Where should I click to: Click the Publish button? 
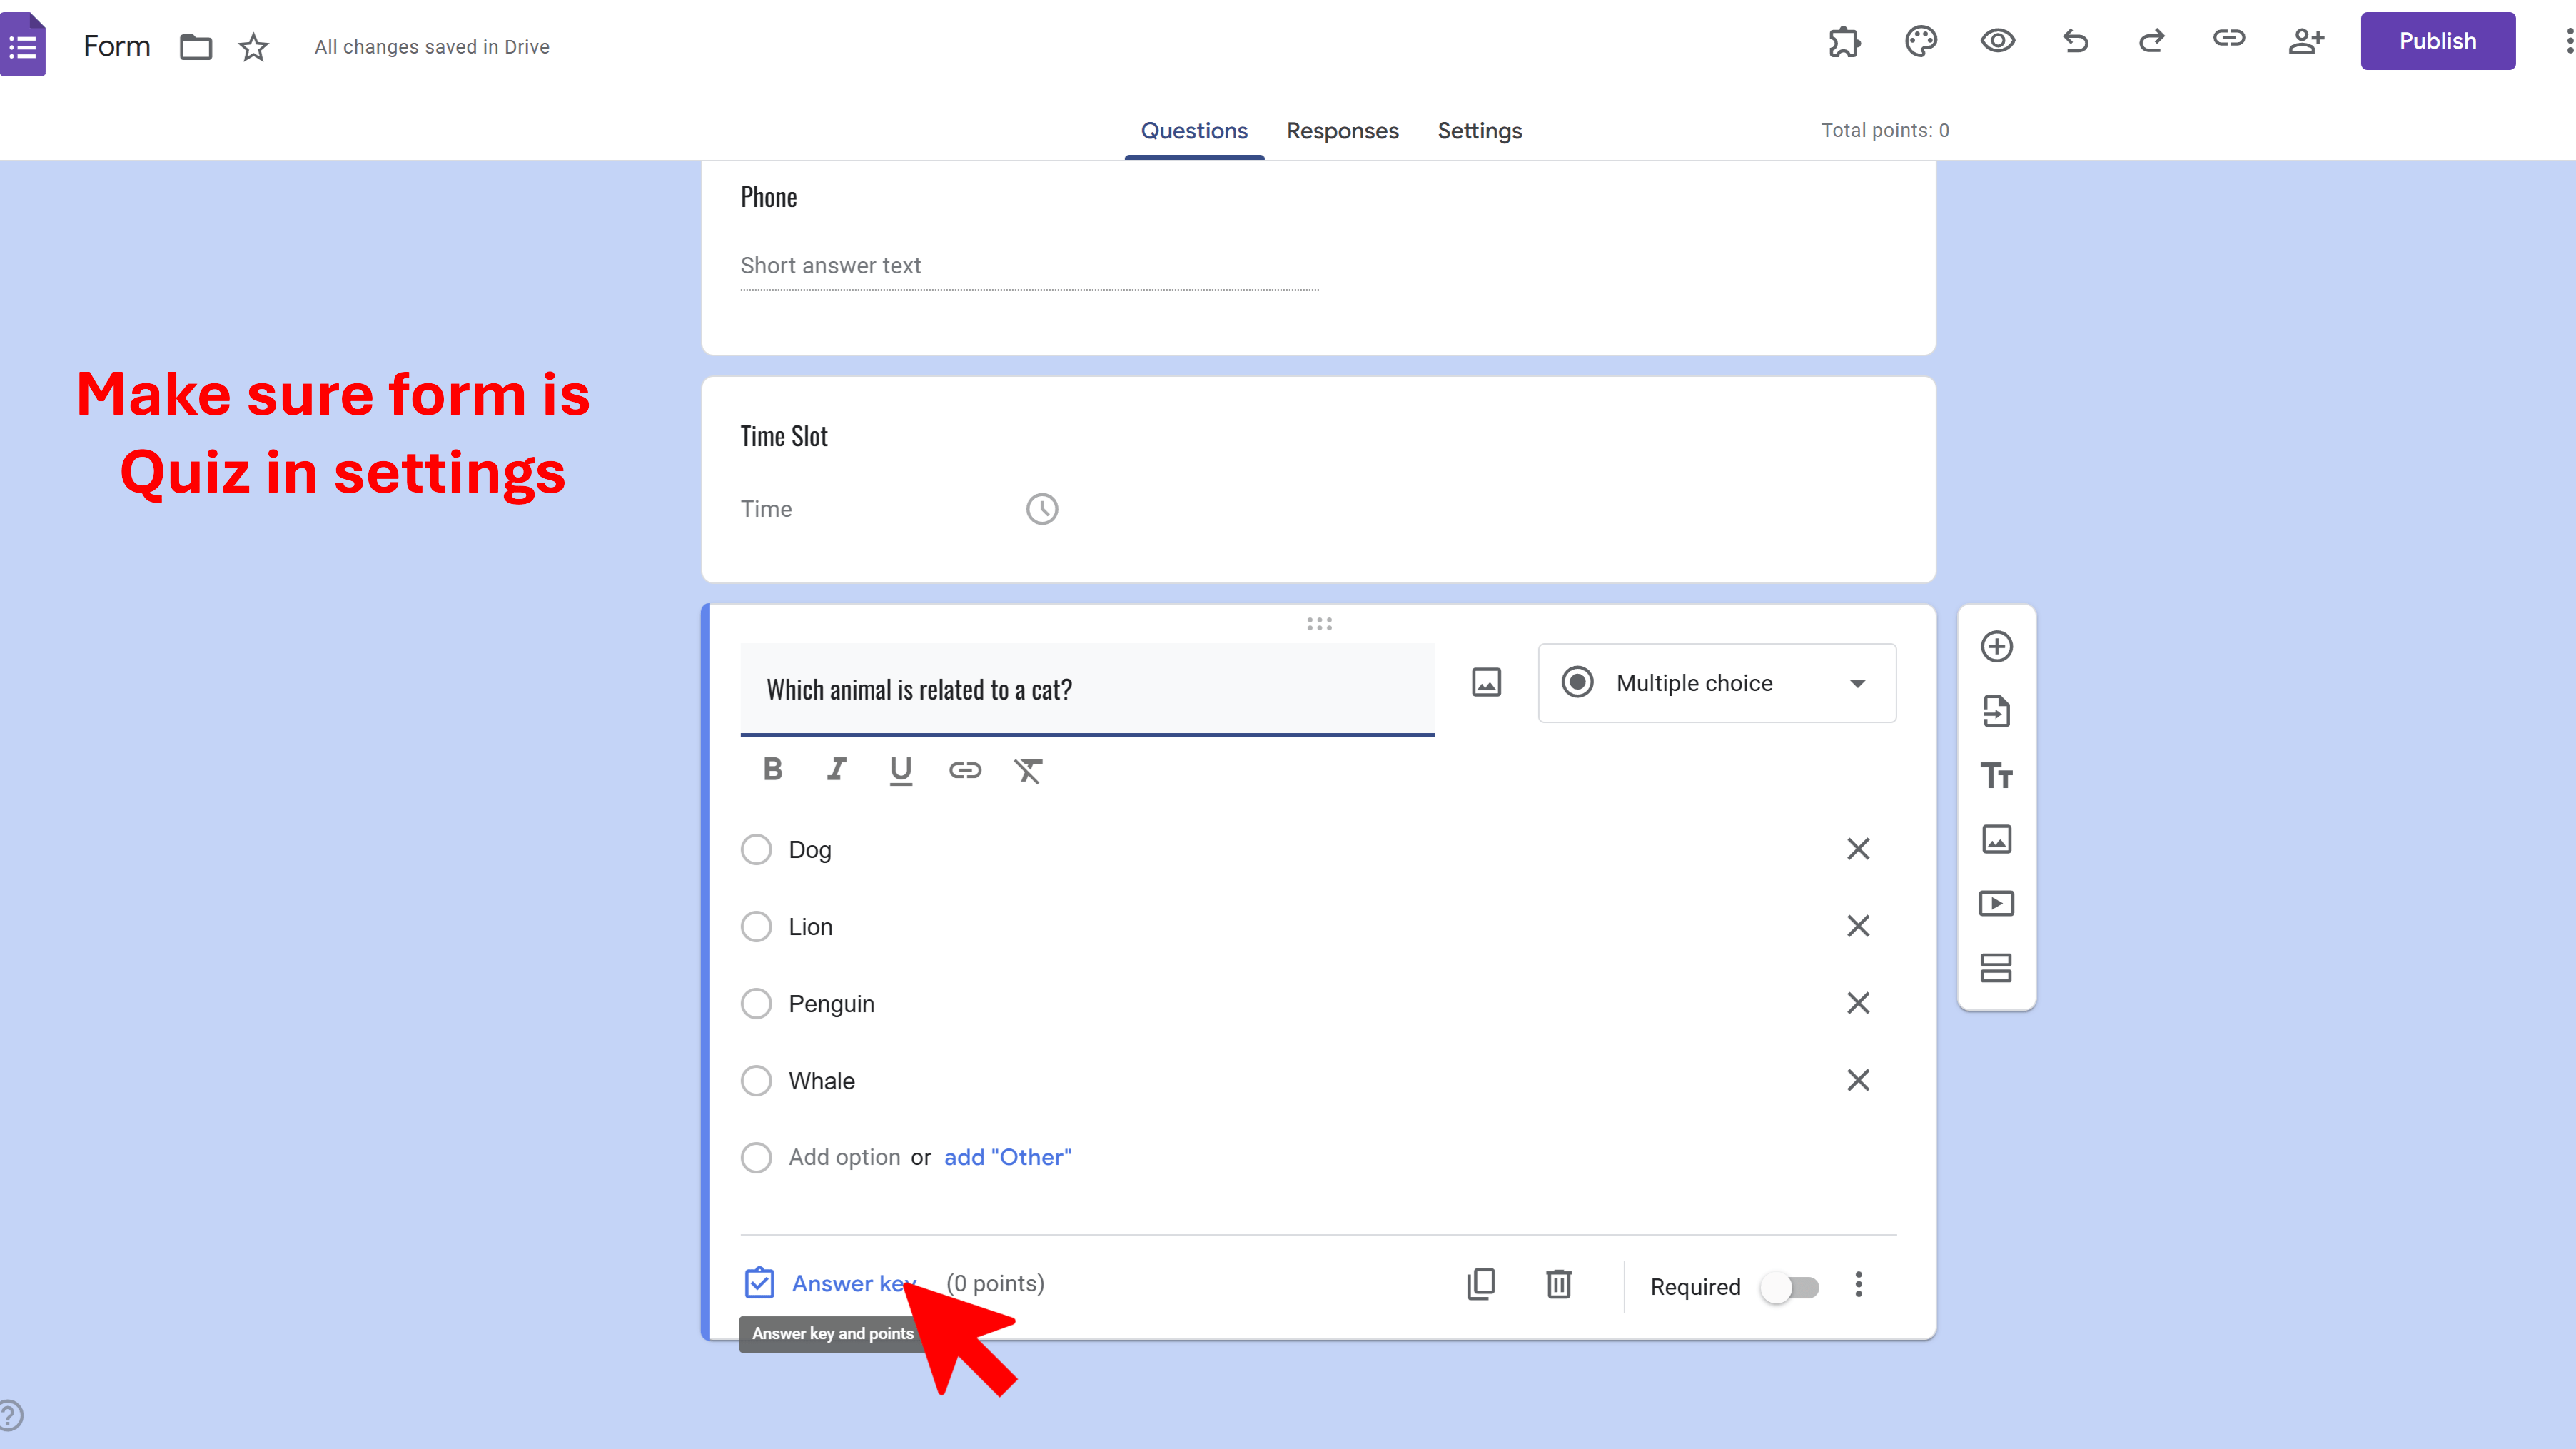2437,41
